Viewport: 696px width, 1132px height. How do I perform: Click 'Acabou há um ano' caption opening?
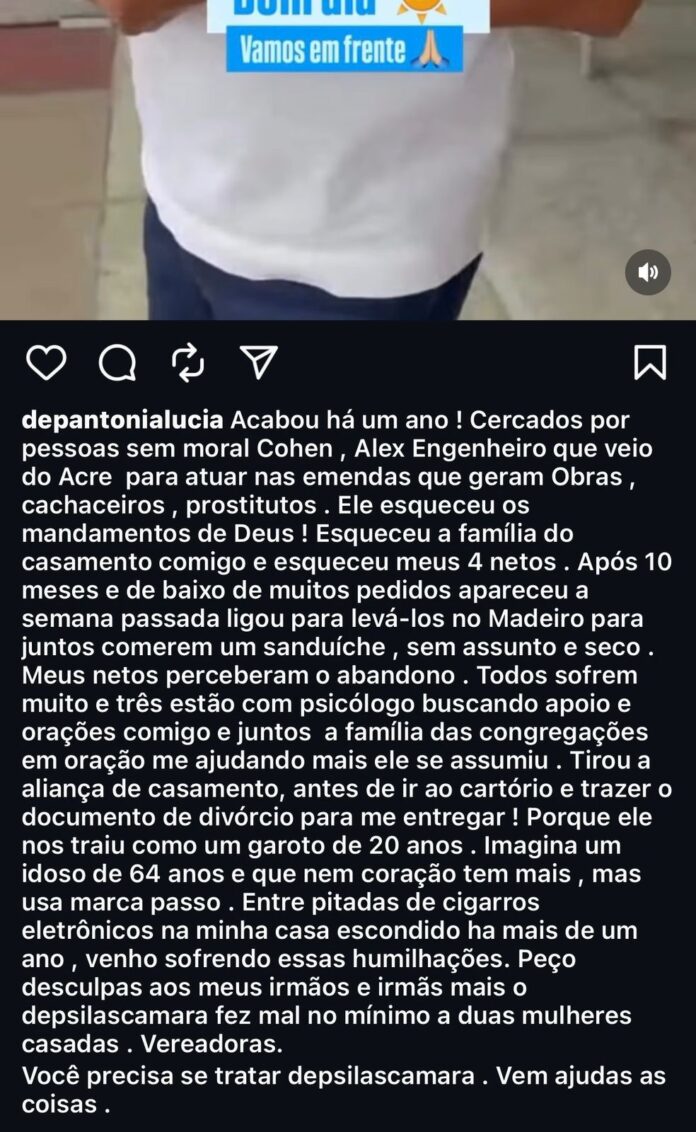[346, 420]
